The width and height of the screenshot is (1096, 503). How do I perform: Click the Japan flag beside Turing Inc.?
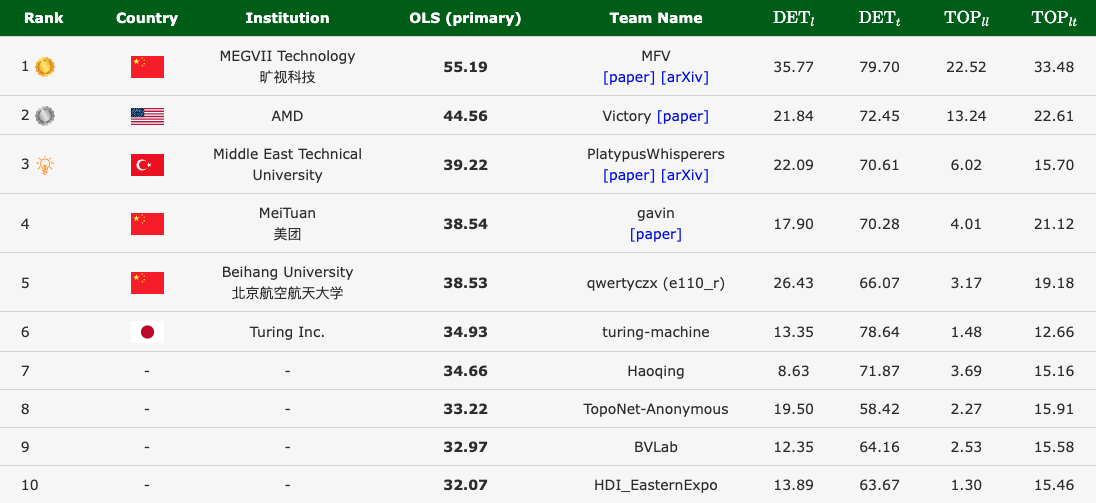(x=147, y=332)
